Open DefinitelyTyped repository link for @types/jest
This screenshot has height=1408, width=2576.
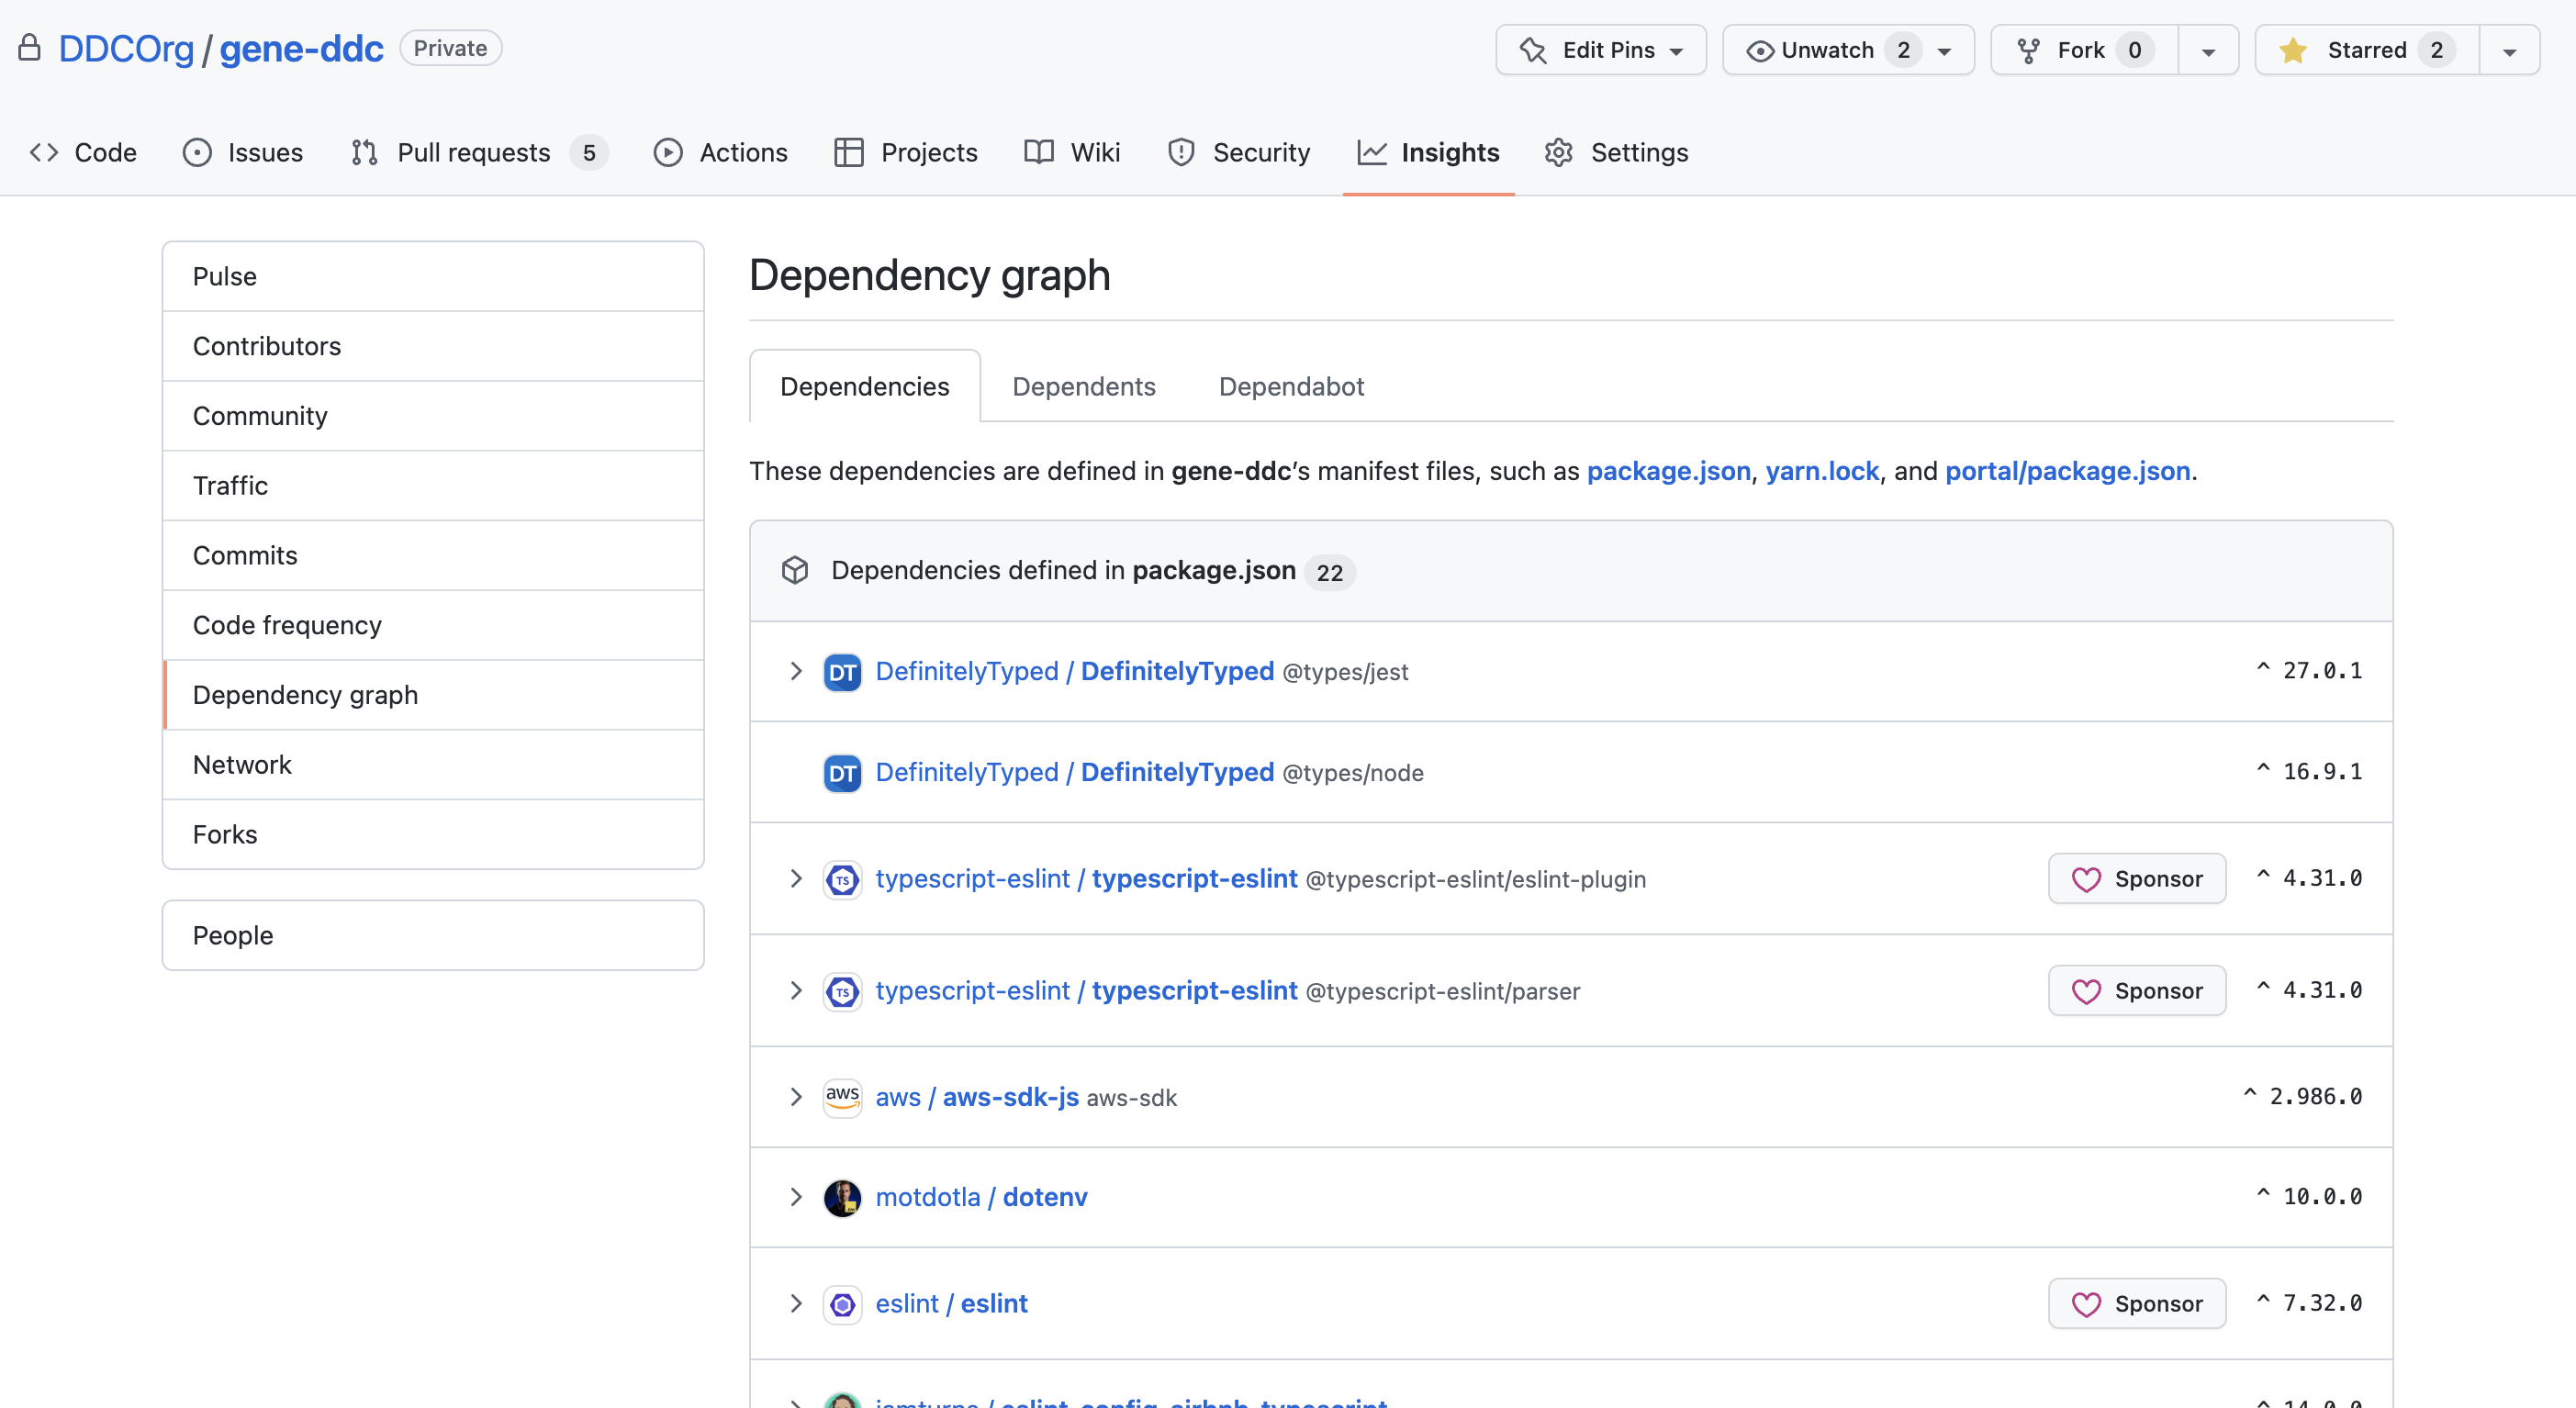tap(1074, 671)
